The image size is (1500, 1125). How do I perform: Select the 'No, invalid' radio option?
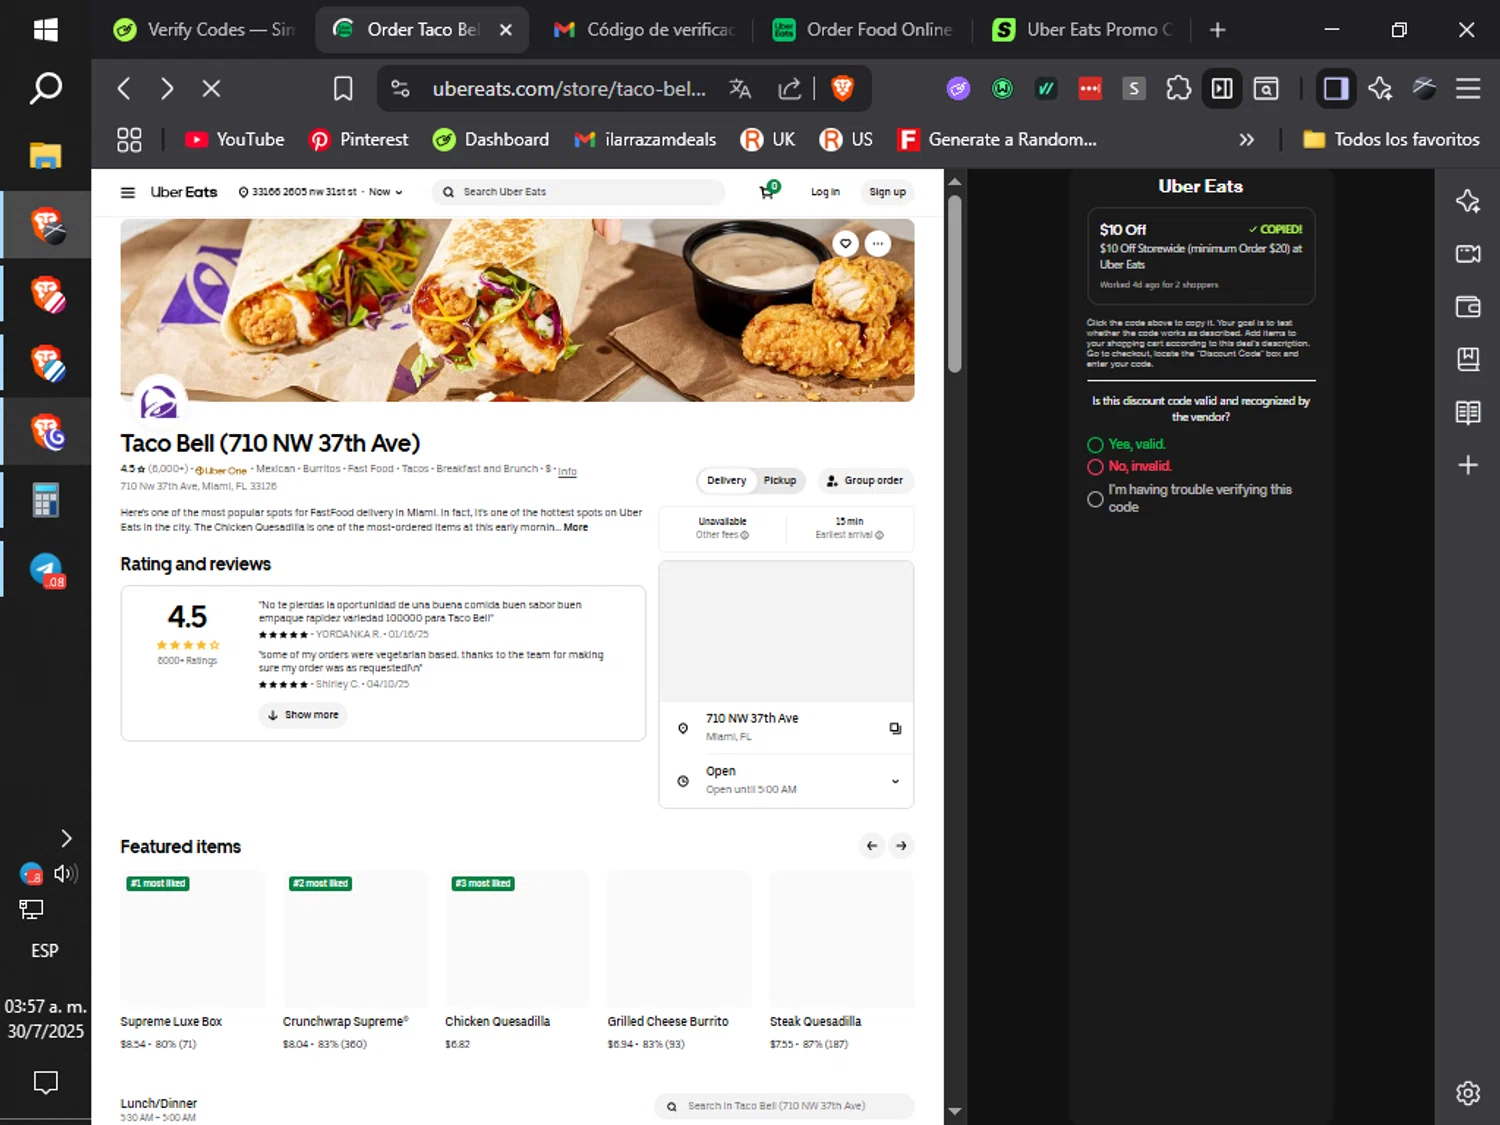pyautogui.click(x=1095, y=467)
